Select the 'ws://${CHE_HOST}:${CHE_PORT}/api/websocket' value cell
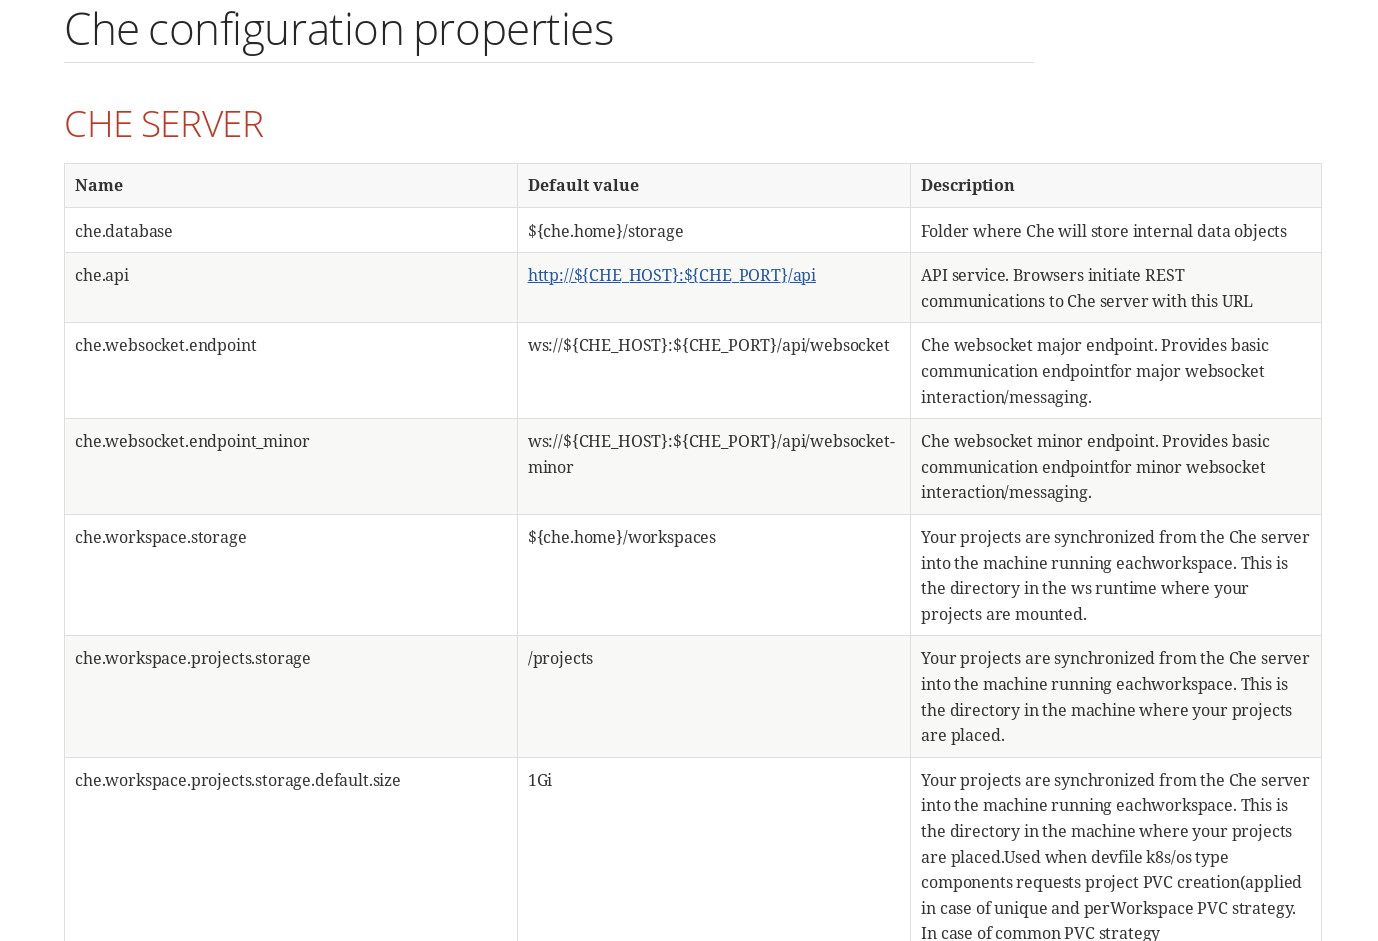The height and width of the screenshot is (941, 1378). tap(714, 371)
